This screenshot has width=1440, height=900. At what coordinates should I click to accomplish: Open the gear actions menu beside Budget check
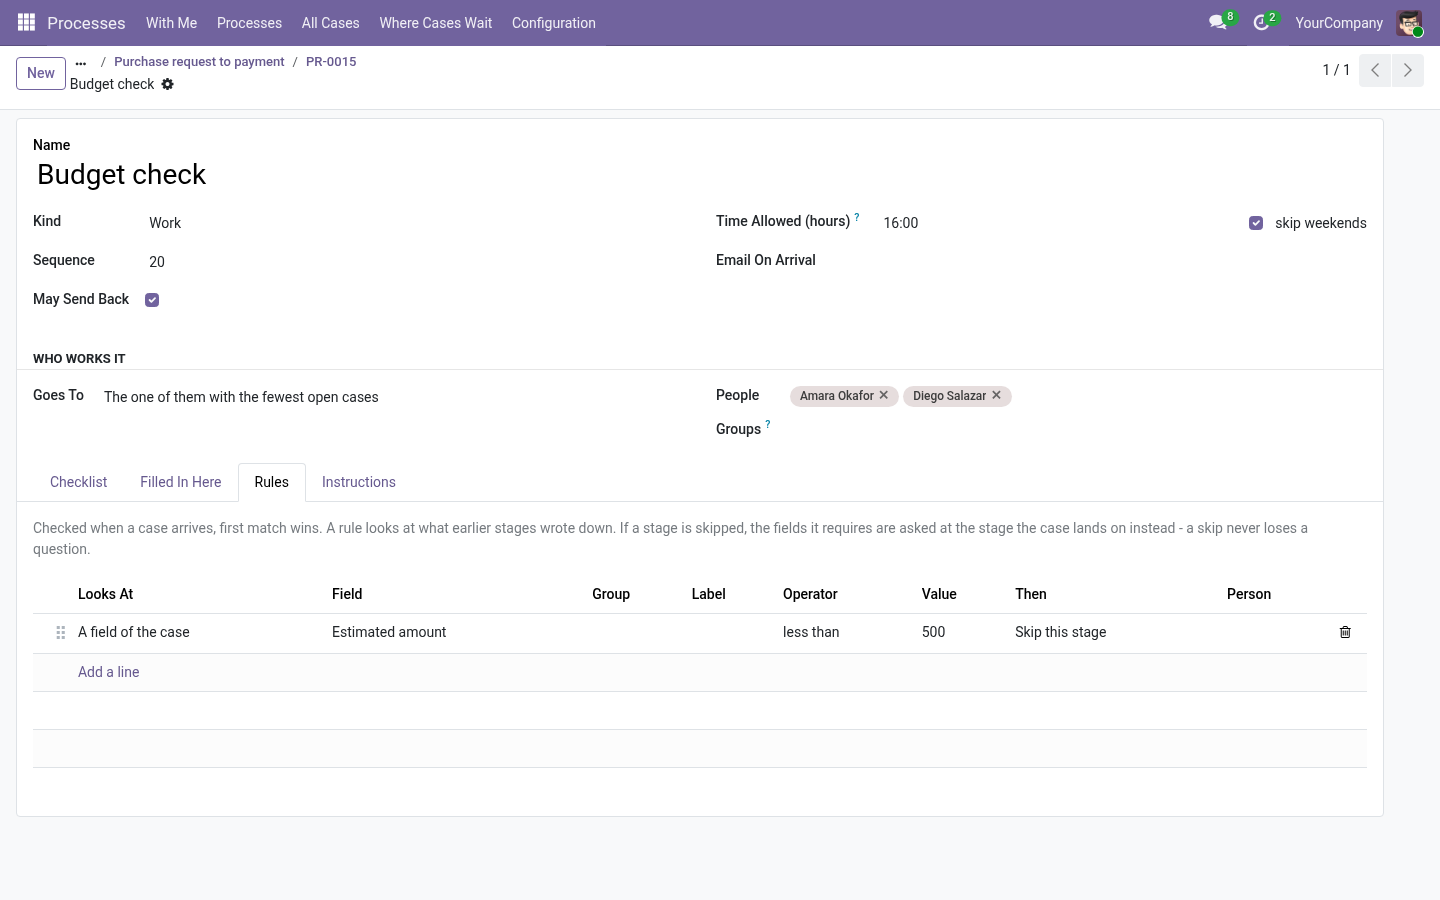(x=168, y=84)
